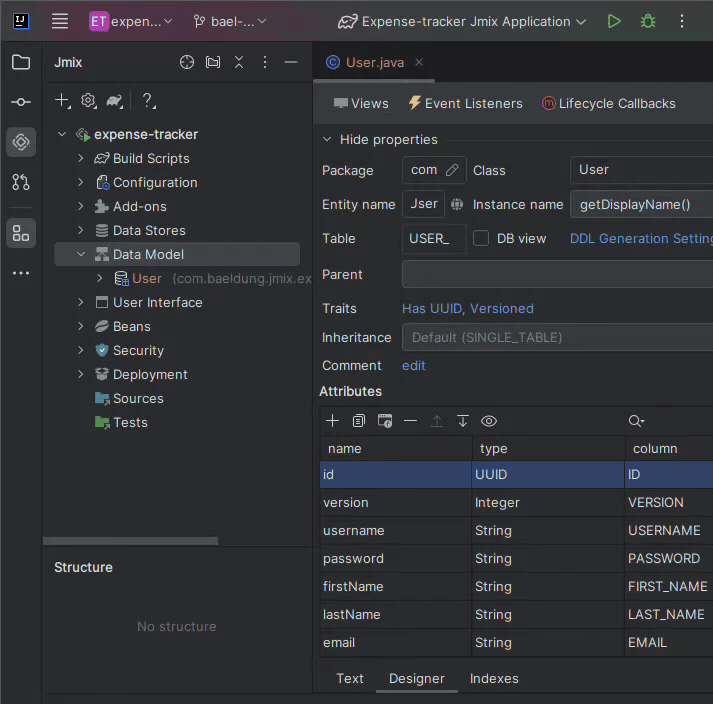Click the Remove attribute minus icon
713x704 pixels.
[410, 421]
